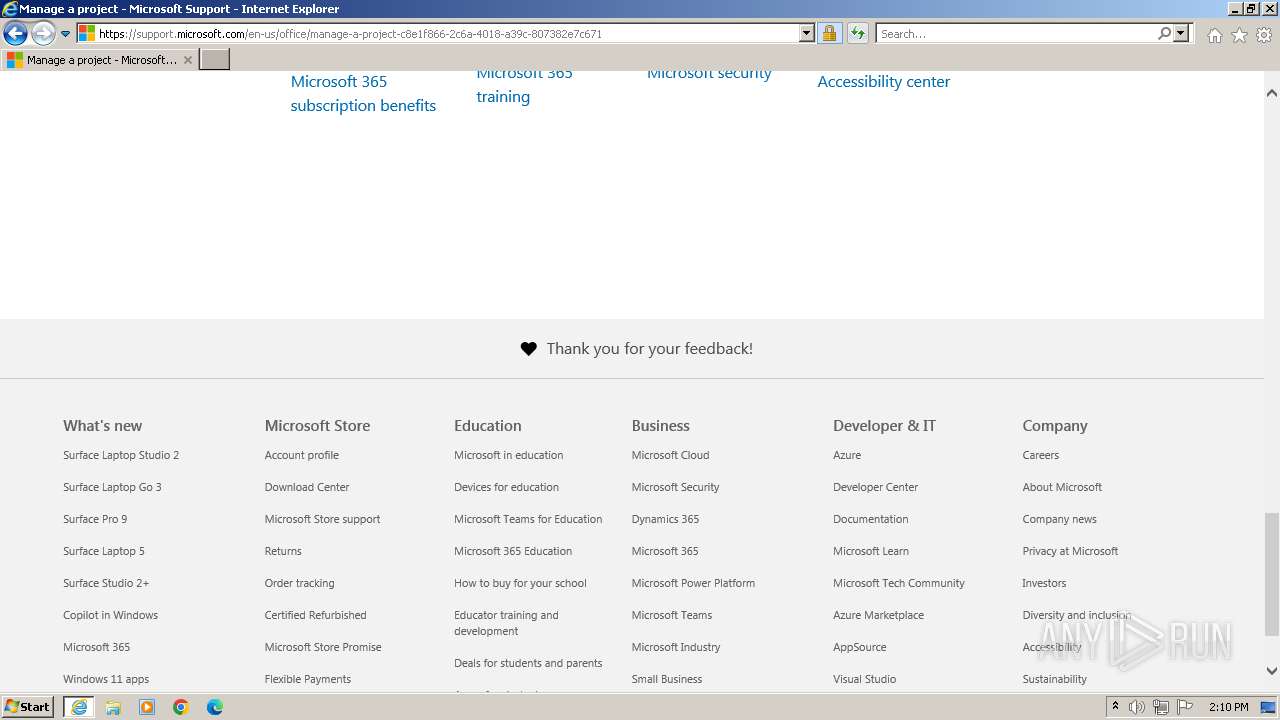The width and height of the screenshot is (1280, 720).
Task: Open the Dynamics 365 link
Action: point(665,519)
